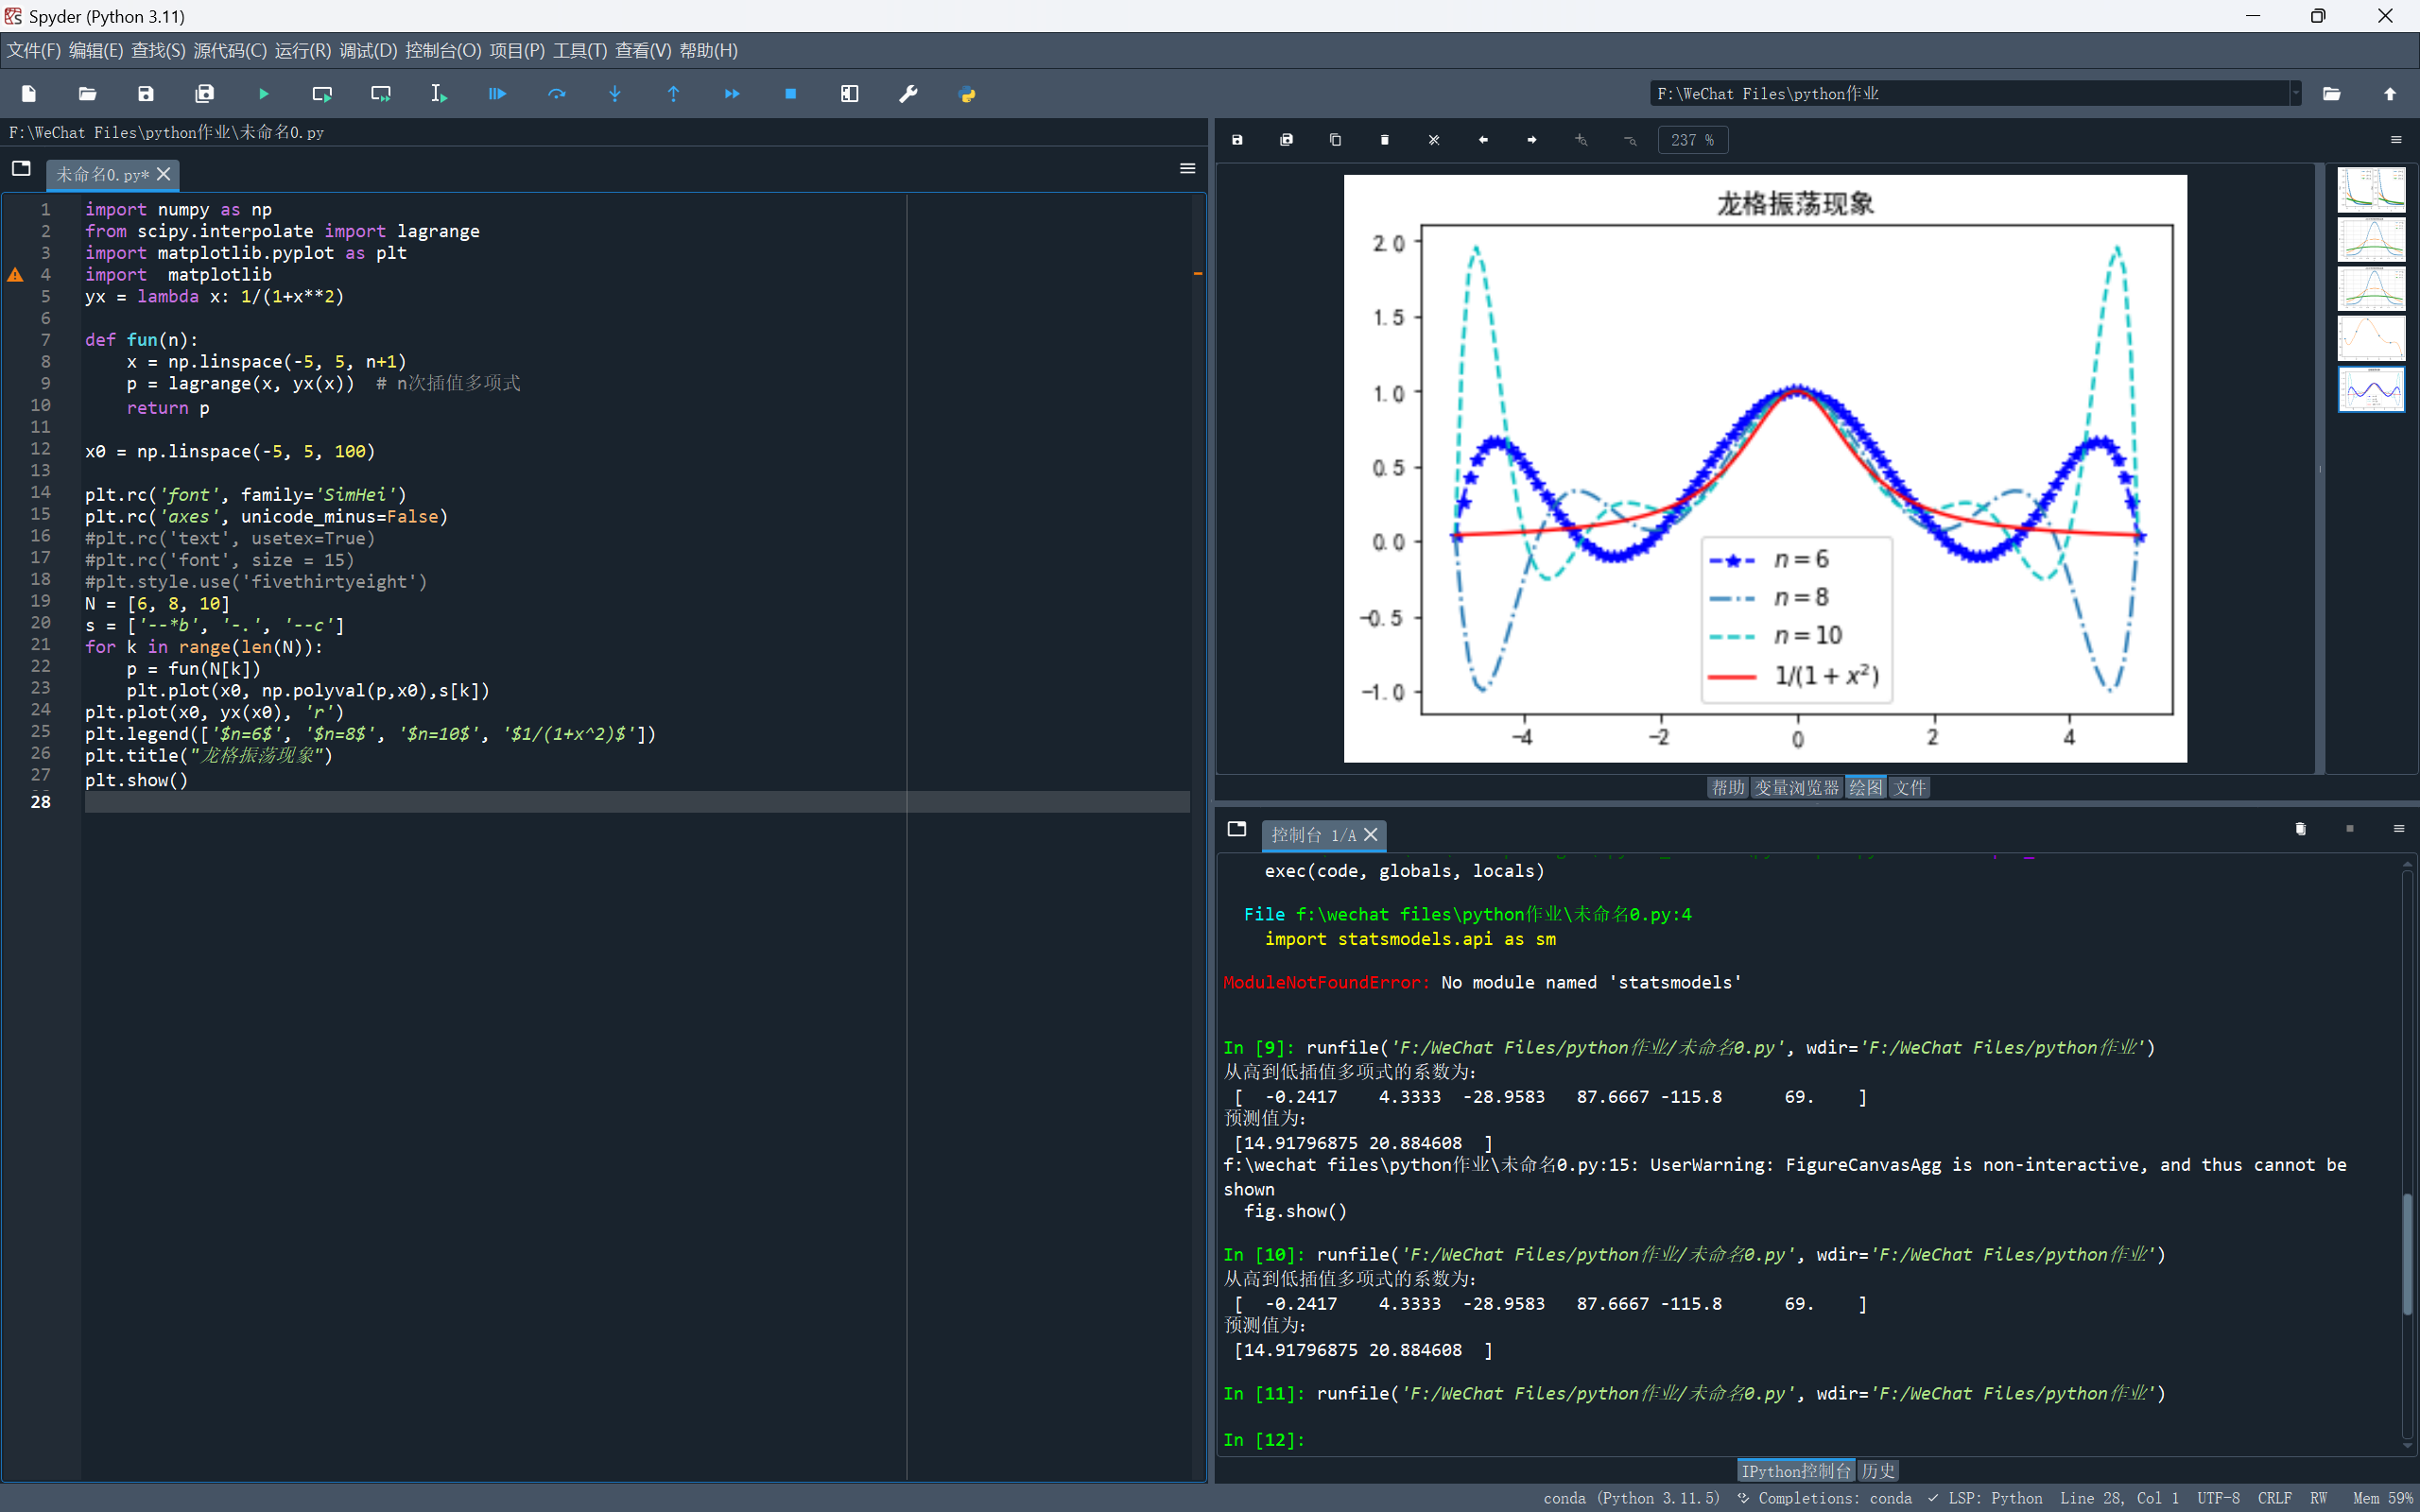
Task: Copy plot to clipboard icon
Action: click(x=1335, y=140)
